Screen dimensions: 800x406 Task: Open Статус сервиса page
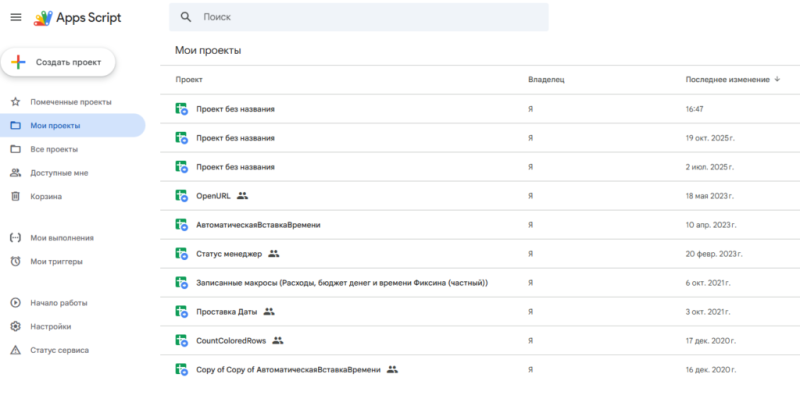coord(59,350)
